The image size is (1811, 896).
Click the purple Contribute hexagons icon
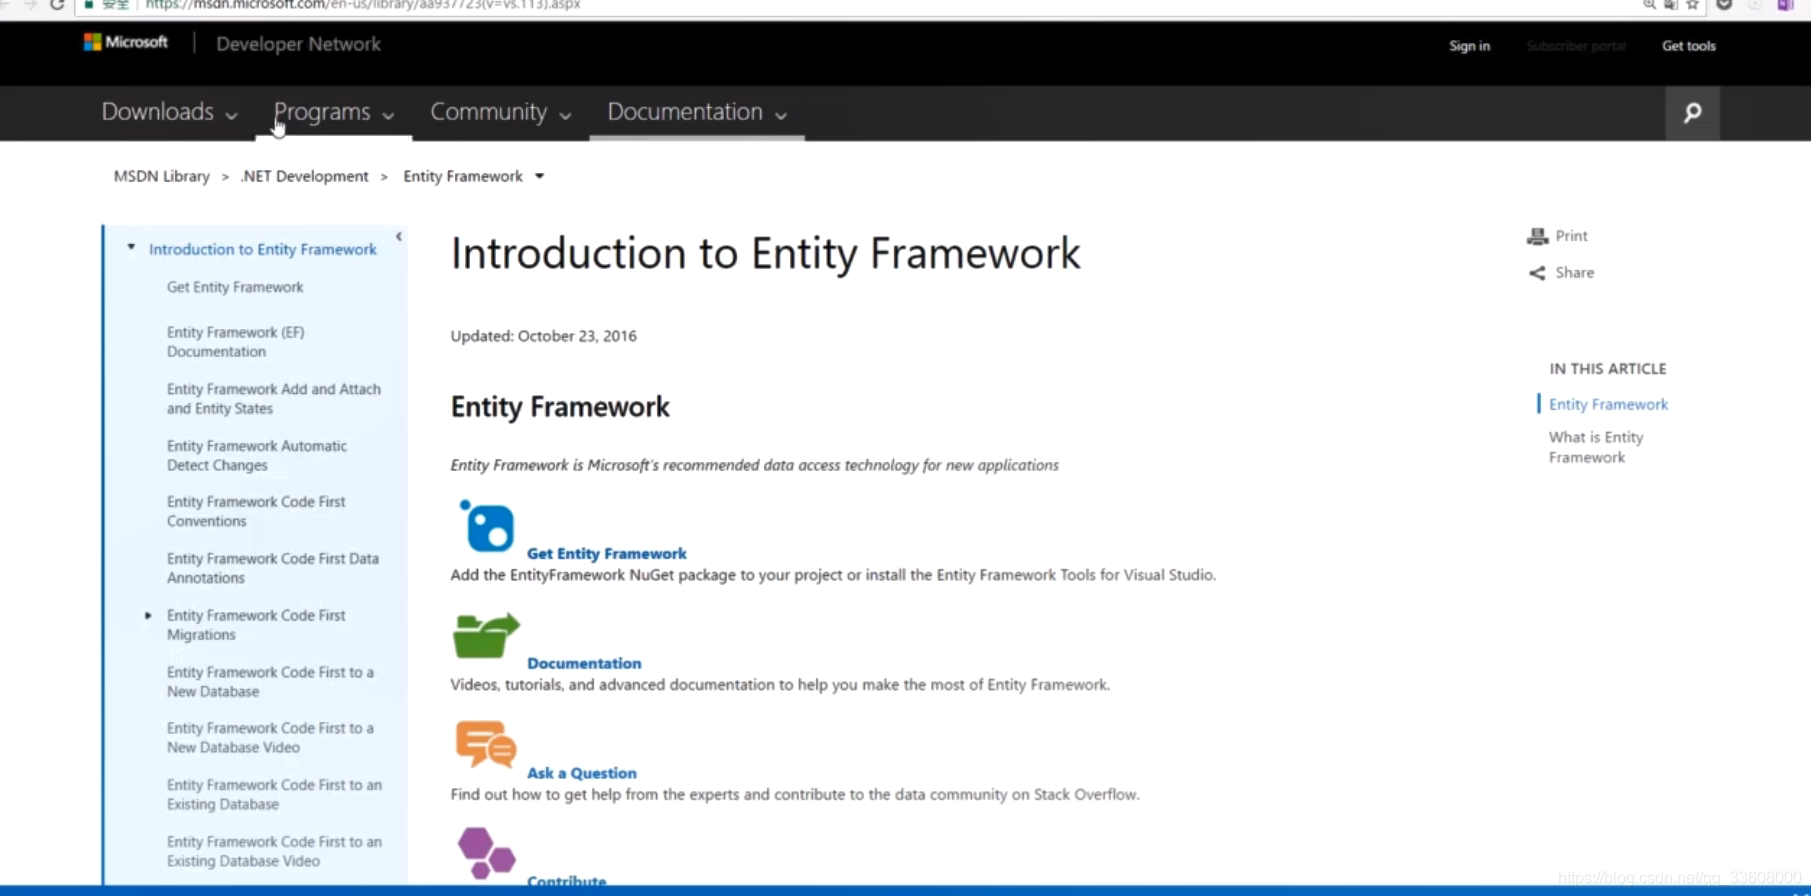(x=486, y=853)
